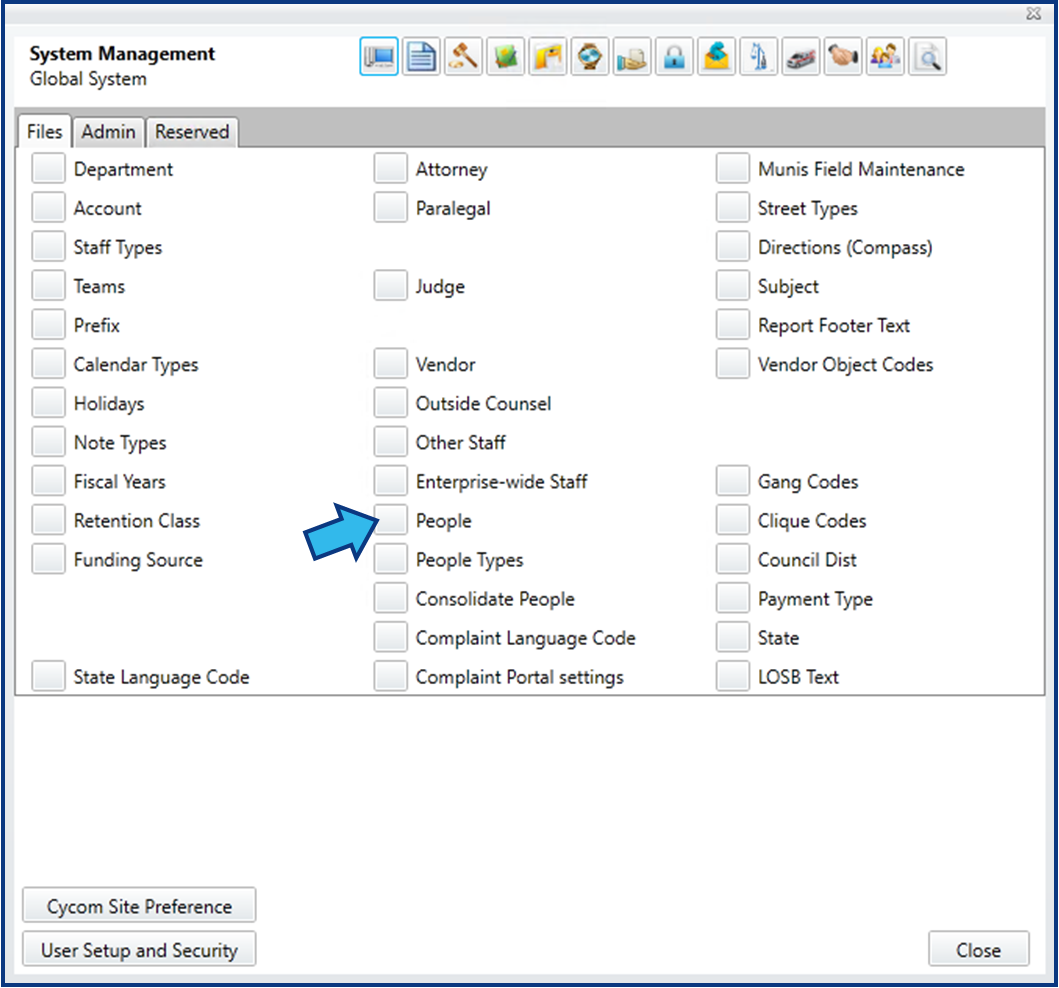
Task: Open the Directions (Compass) box
Action: [733, 246]
